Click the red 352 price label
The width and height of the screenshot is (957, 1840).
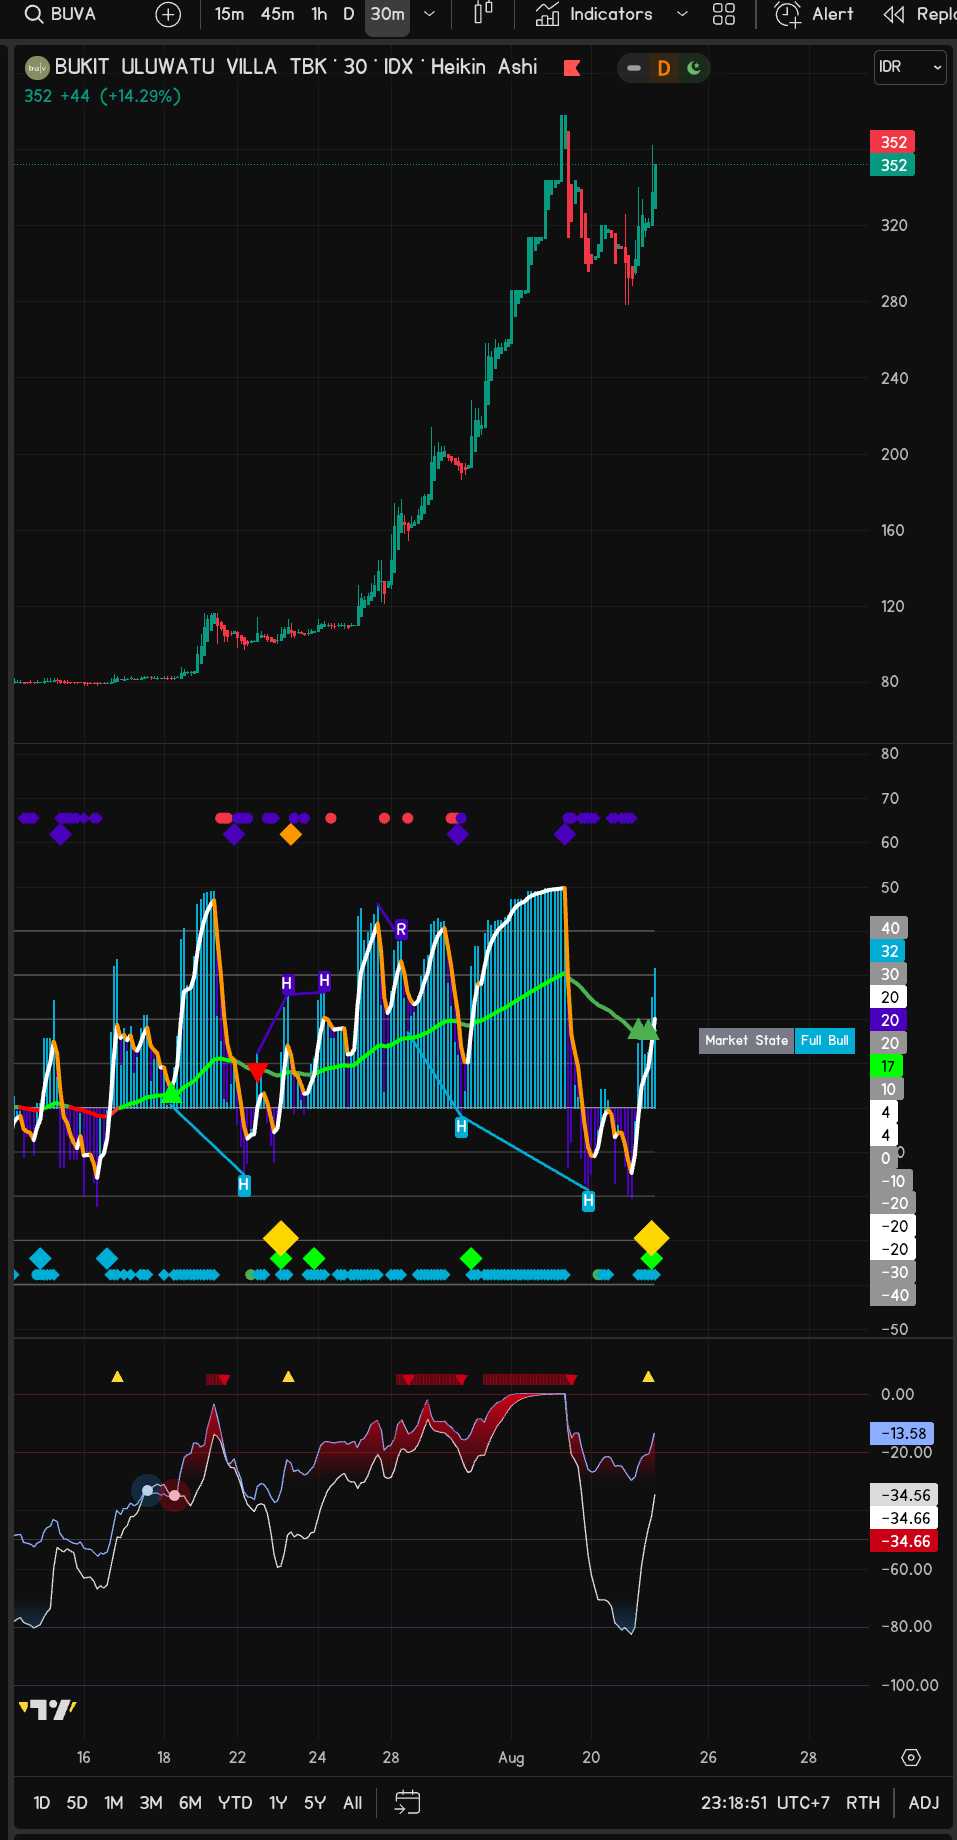click(893, 142)
